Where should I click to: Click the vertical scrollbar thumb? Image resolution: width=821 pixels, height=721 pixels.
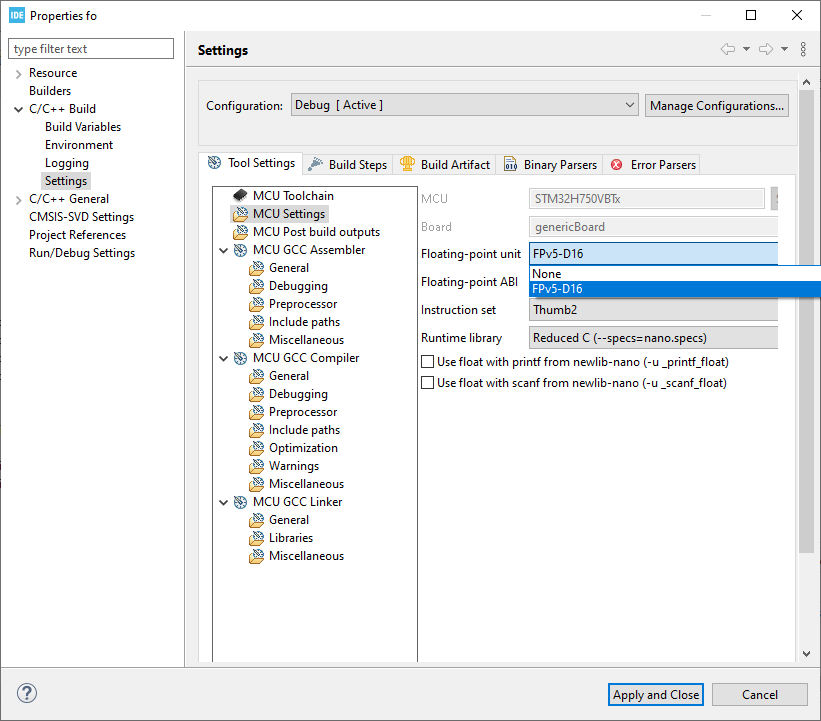tap(806, 321)
